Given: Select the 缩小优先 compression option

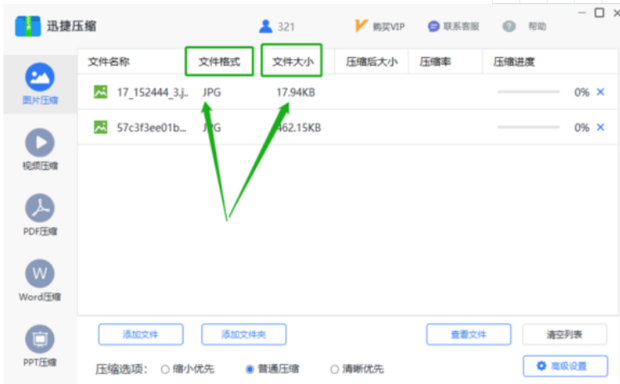Looking at the screenshot, I should [x=165, y=369].
